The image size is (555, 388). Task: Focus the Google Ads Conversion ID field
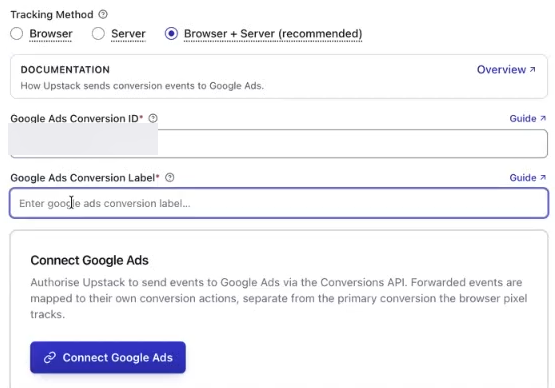pyautogui.click(x=279, y=144)
